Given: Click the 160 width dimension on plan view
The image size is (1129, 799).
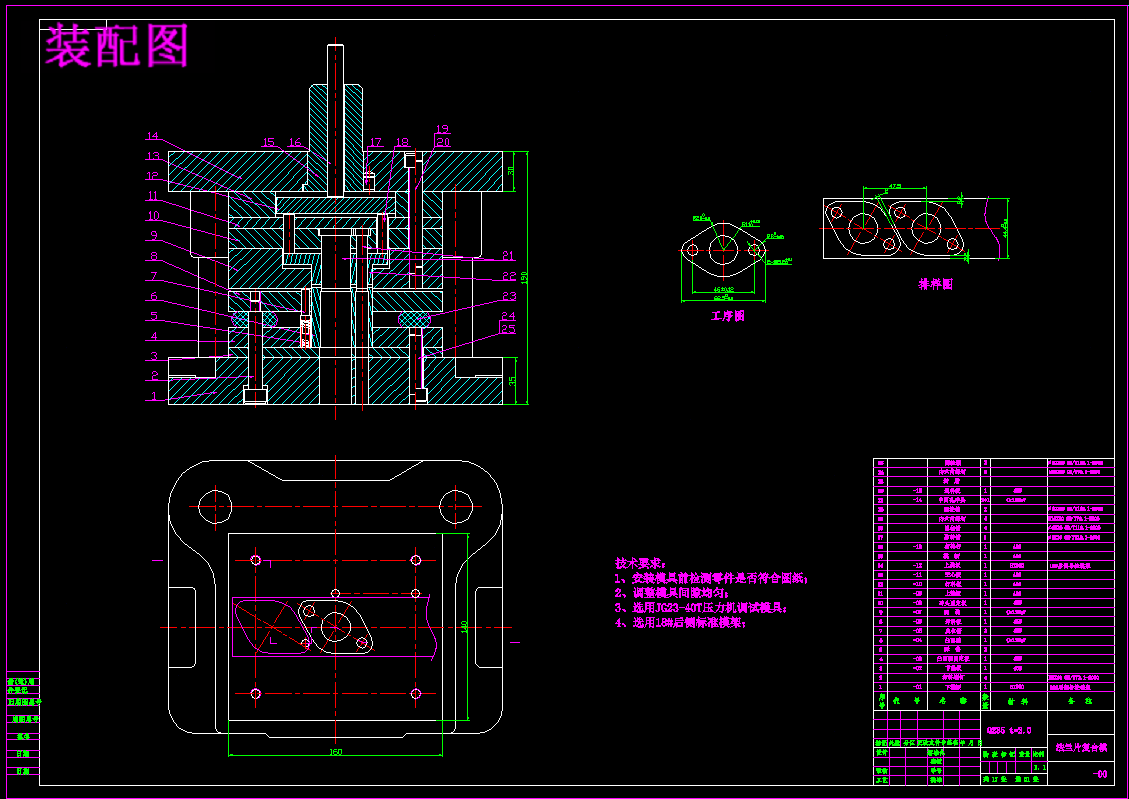Looking at the screenshot, I should coord(336,752).
